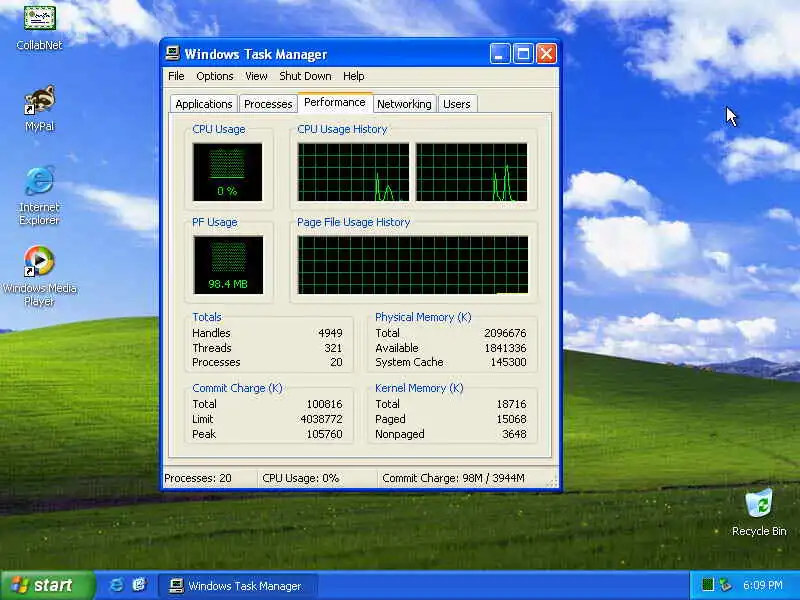Click the PF Usage gauge showing 98.4 MB
The image size is (800, 600).
(228, 265)
